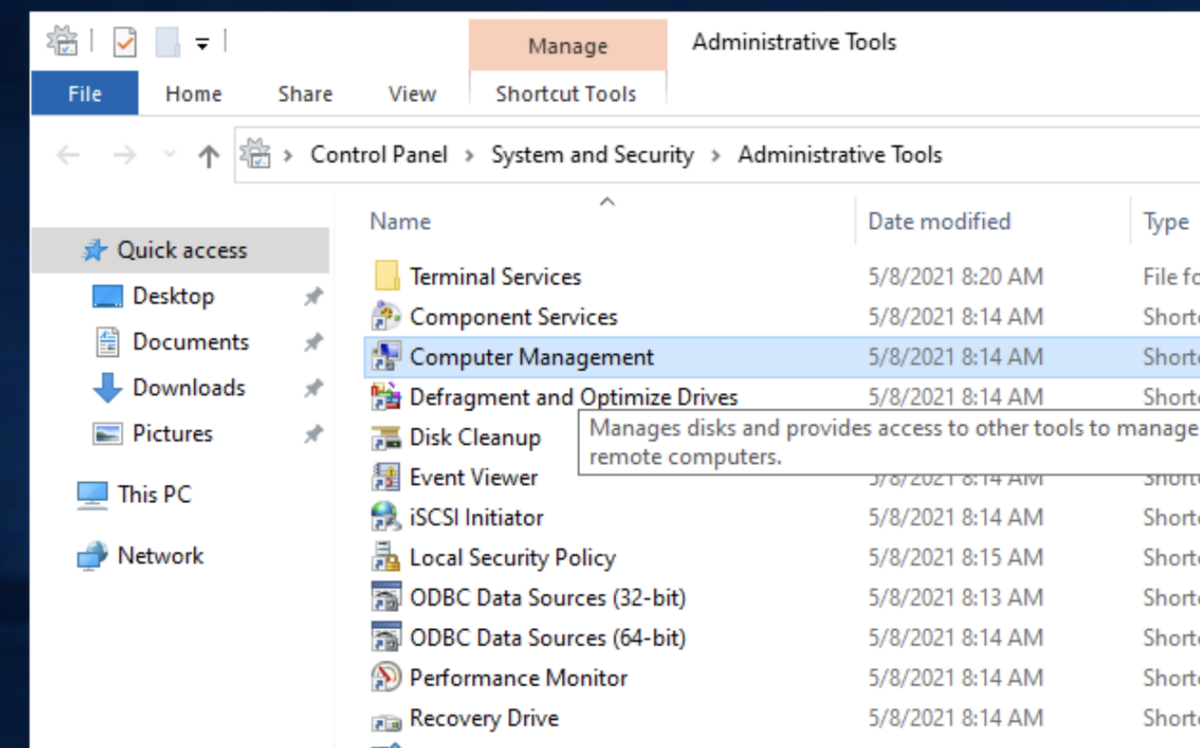Click the Defragment and Optimize Drives icon
1200x748 pixels.
click(x=386, y=397)
